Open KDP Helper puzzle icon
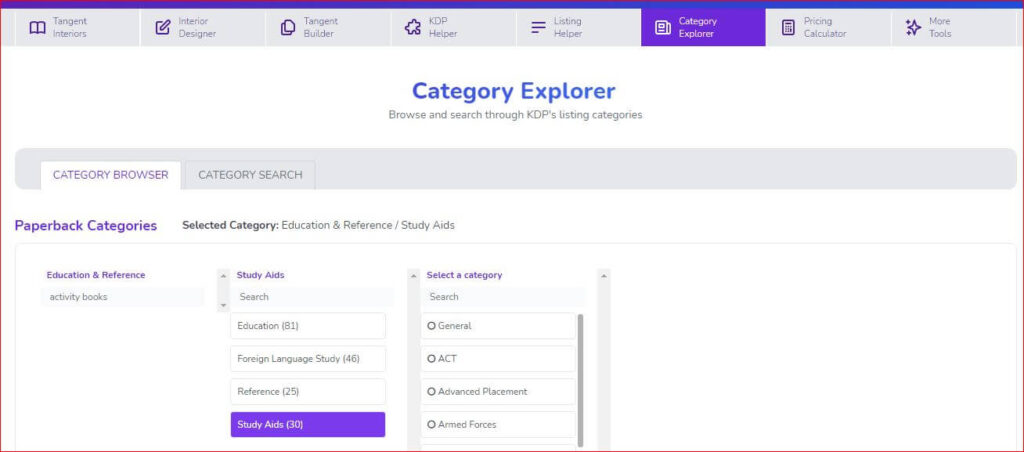 pos(413,27)
